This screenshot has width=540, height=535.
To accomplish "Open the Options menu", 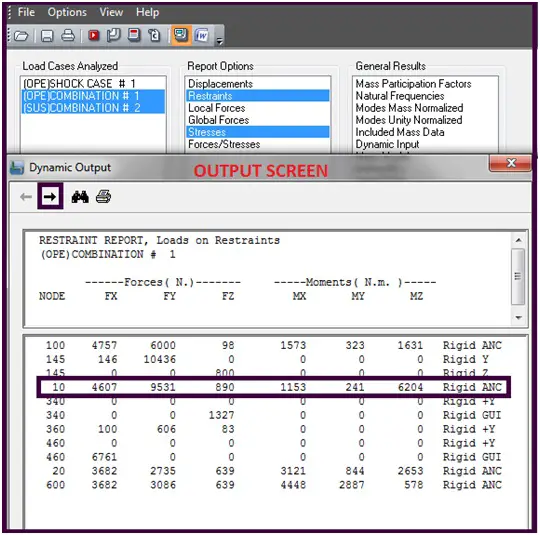I will pos(67,12).
